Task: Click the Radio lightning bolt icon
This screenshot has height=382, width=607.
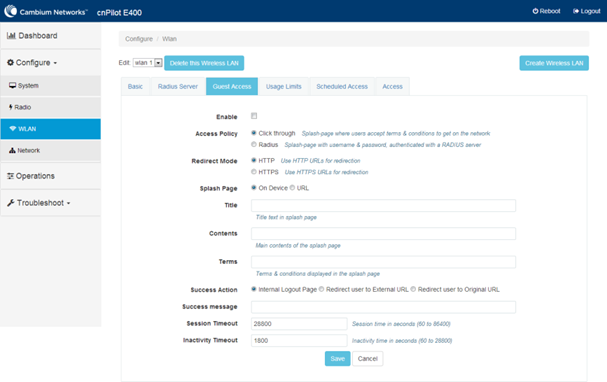Action: tap(11, 107)
